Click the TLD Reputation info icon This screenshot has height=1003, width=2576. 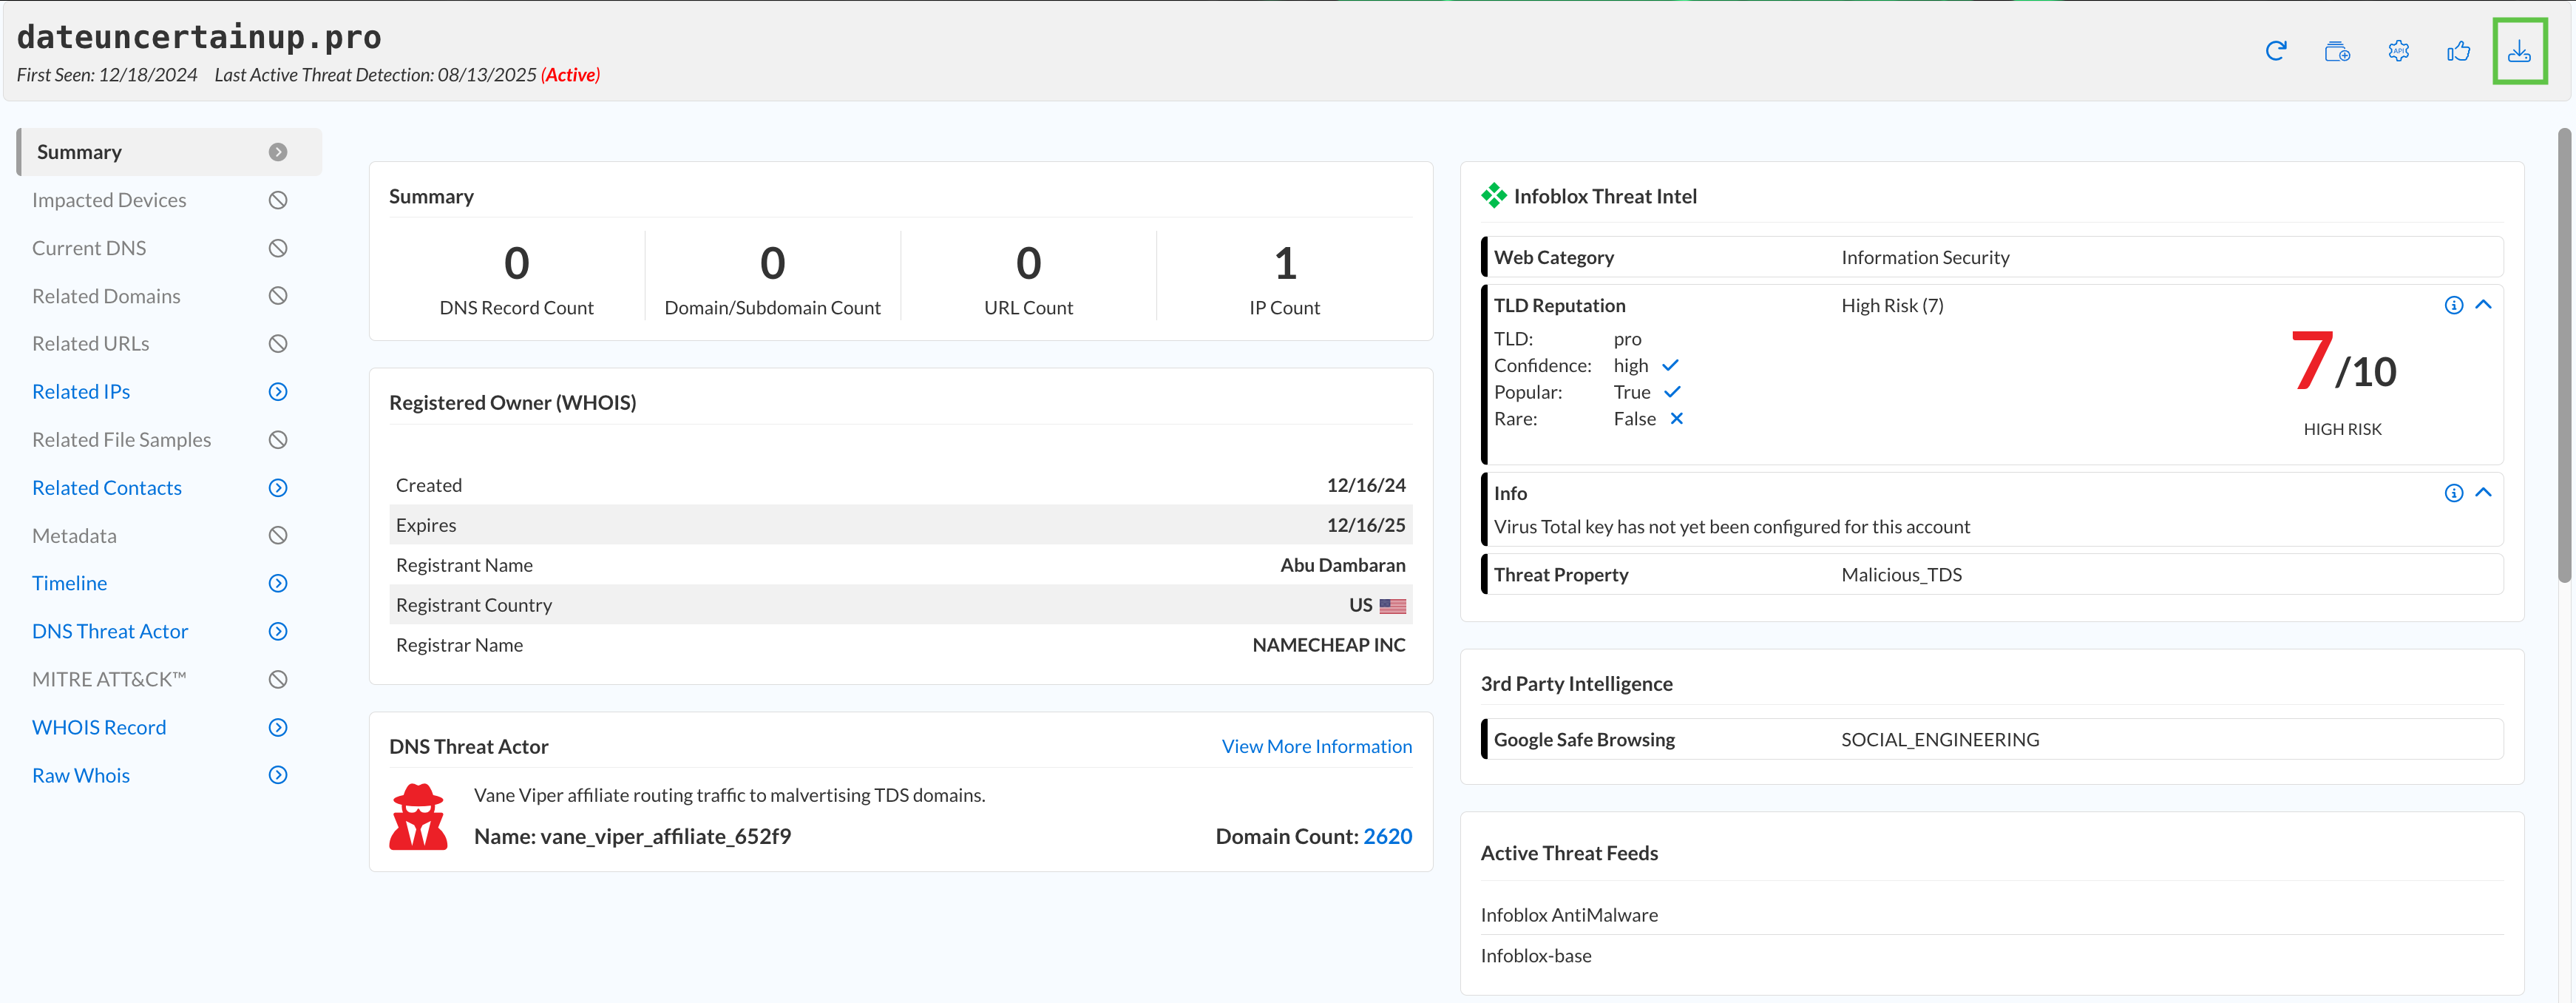(2453, 305)
